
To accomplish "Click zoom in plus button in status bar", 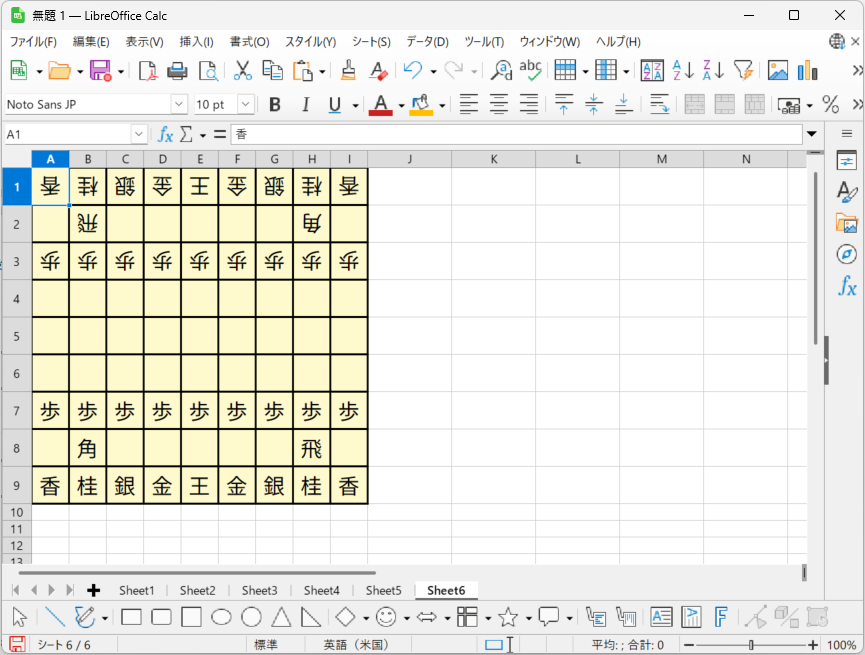I will 813,645.
